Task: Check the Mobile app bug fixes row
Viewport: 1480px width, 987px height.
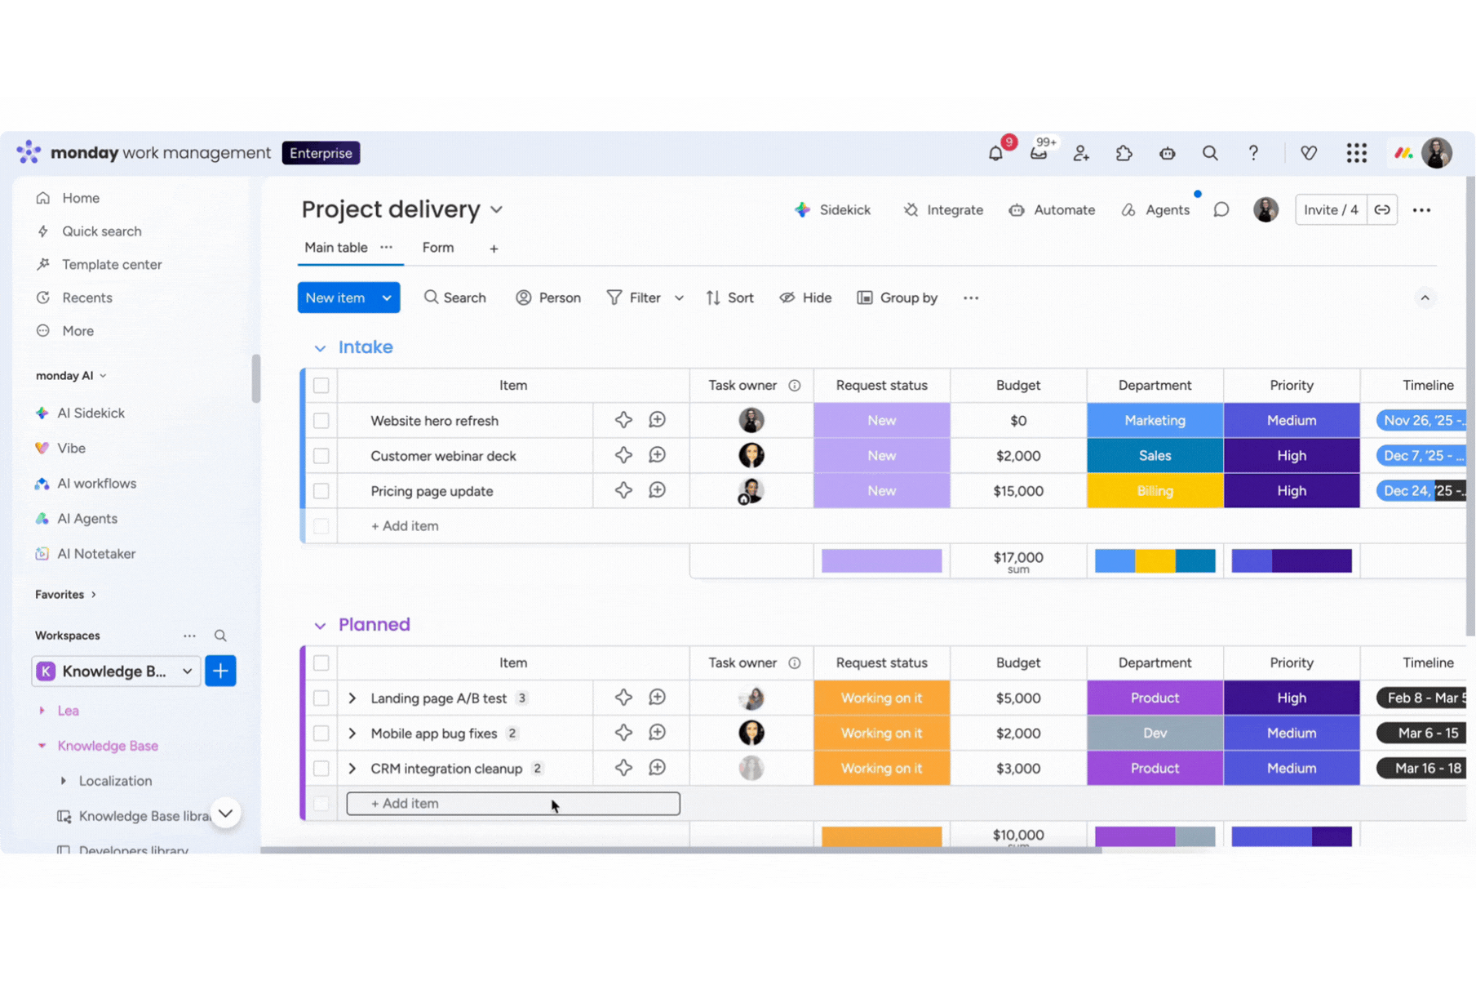Action: 322,733
